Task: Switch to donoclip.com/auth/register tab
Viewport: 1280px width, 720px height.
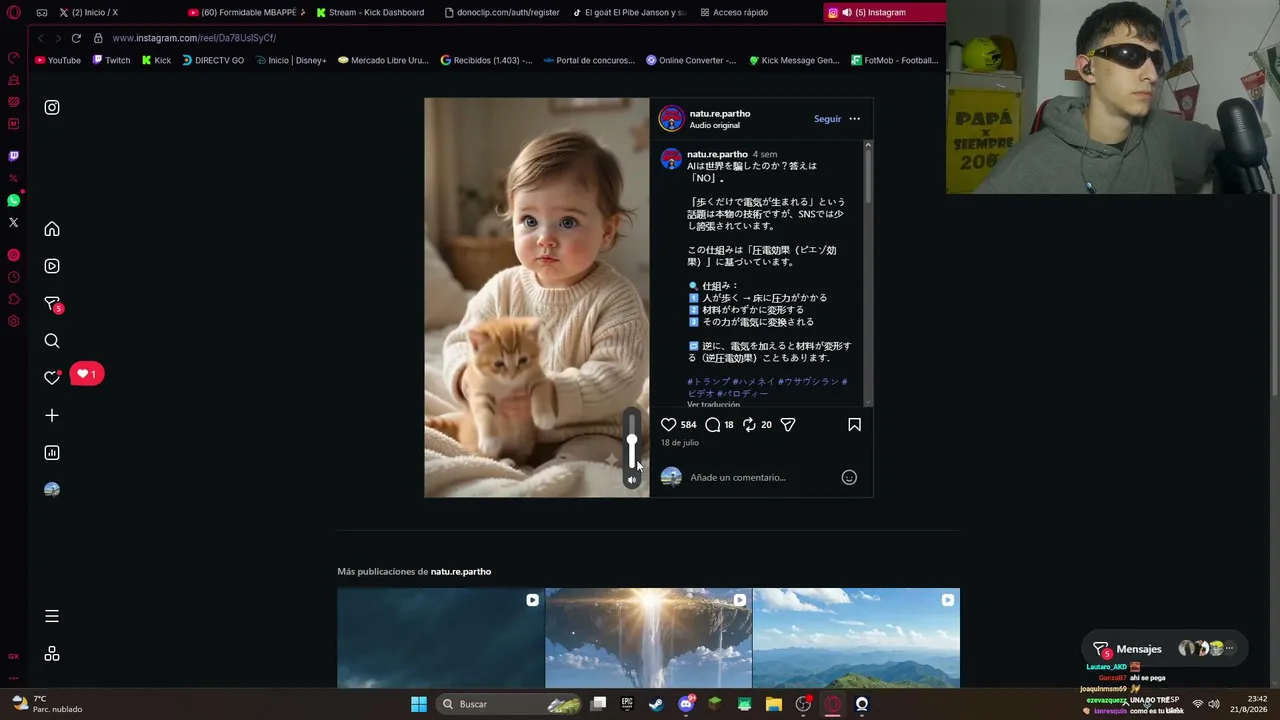Action: point(501,13)
